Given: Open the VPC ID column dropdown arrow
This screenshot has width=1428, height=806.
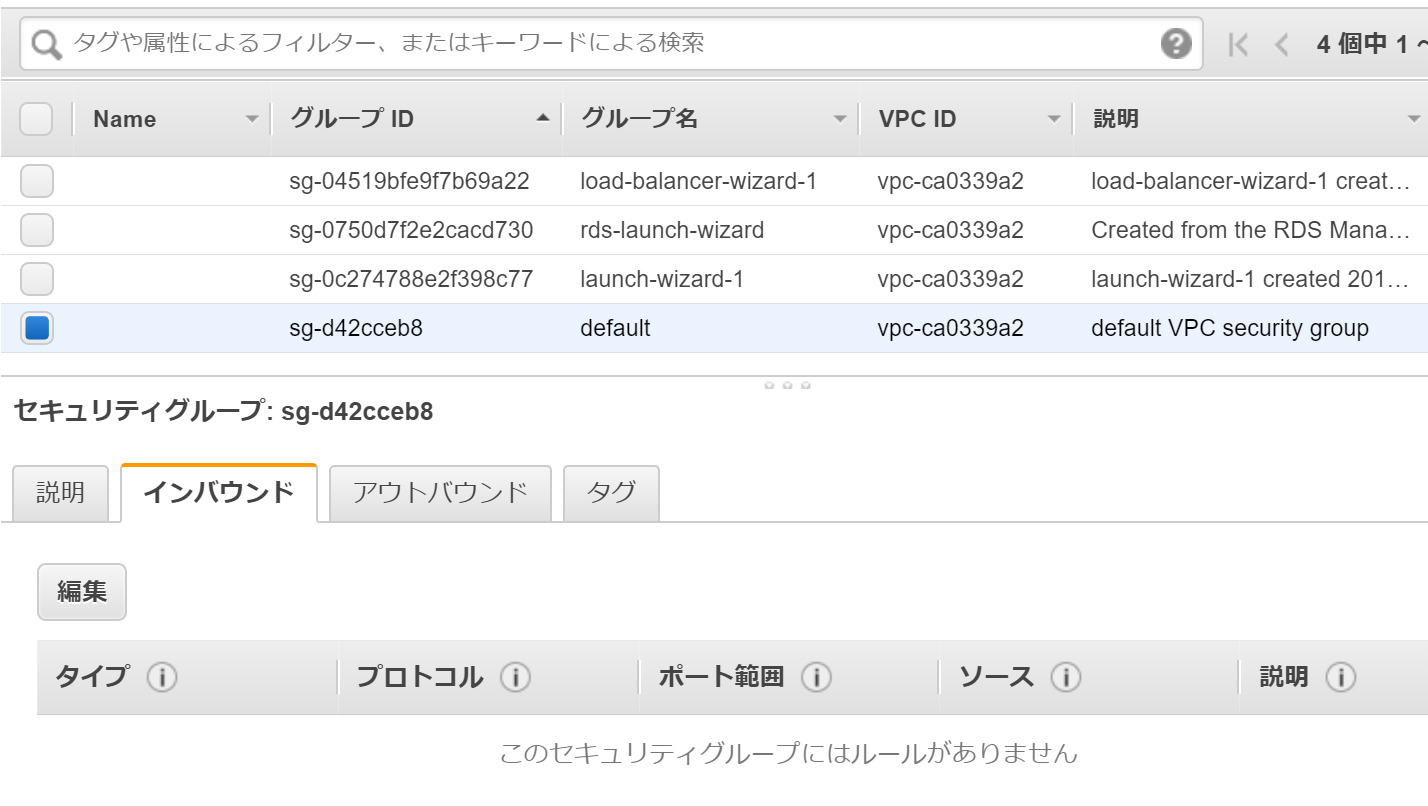Looking at the screenshot, I should click(1053, 120).
